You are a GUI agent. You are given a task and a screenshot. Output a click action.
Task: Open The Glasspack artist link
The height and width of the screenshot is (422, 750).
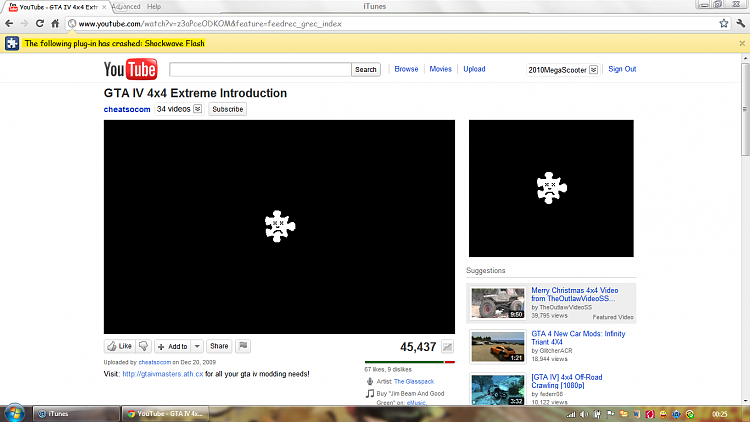click(414, 381)
